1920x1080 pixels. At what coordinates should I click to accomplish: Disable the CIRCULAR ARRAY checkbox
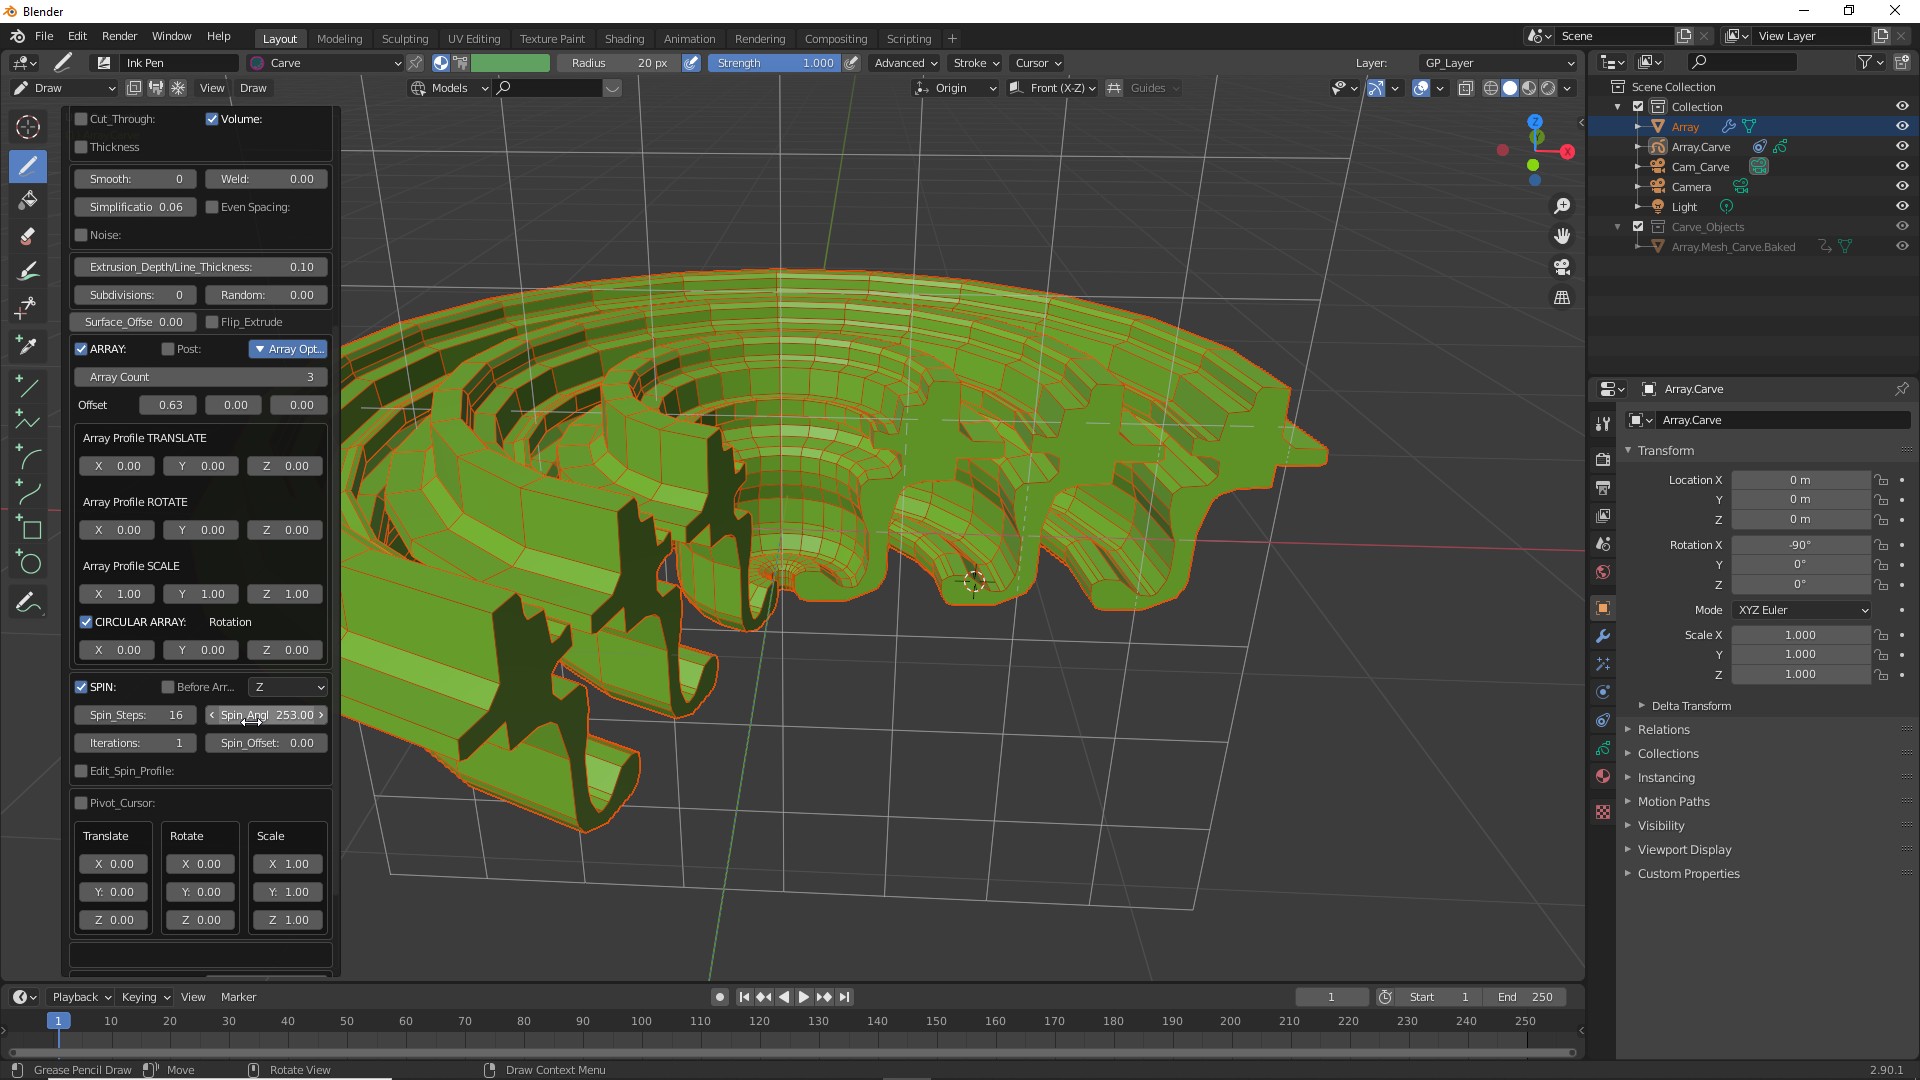coord(86,622)
